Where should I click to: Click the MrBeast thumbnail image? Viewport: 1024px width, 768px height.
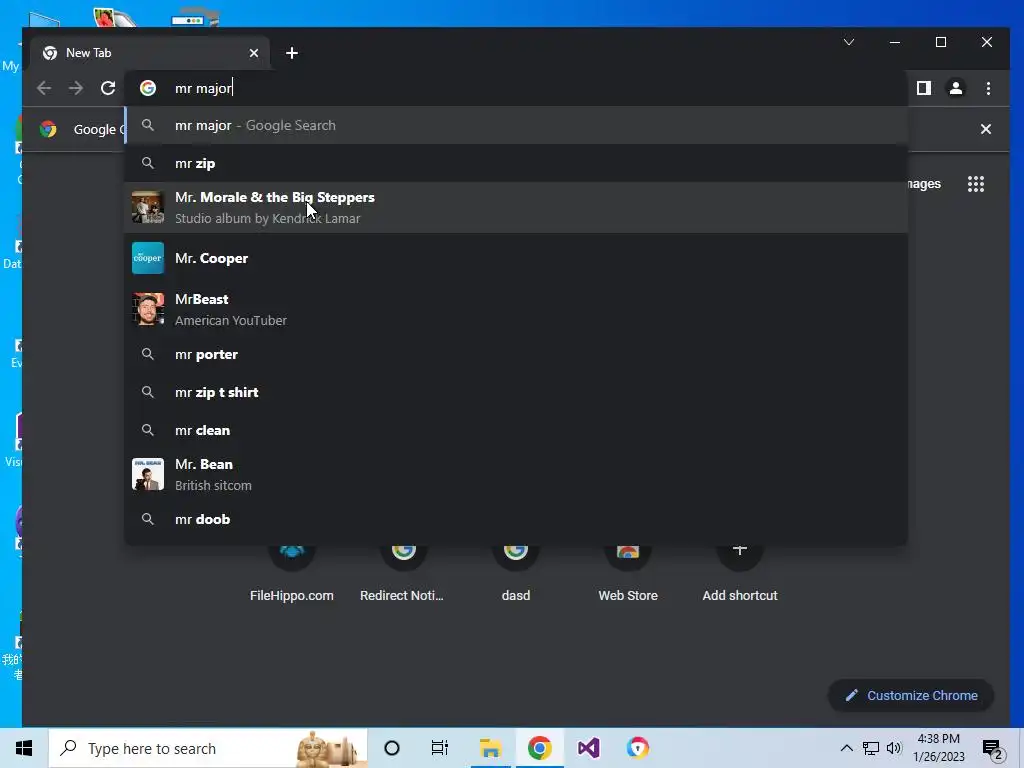[x=148, y=309]
